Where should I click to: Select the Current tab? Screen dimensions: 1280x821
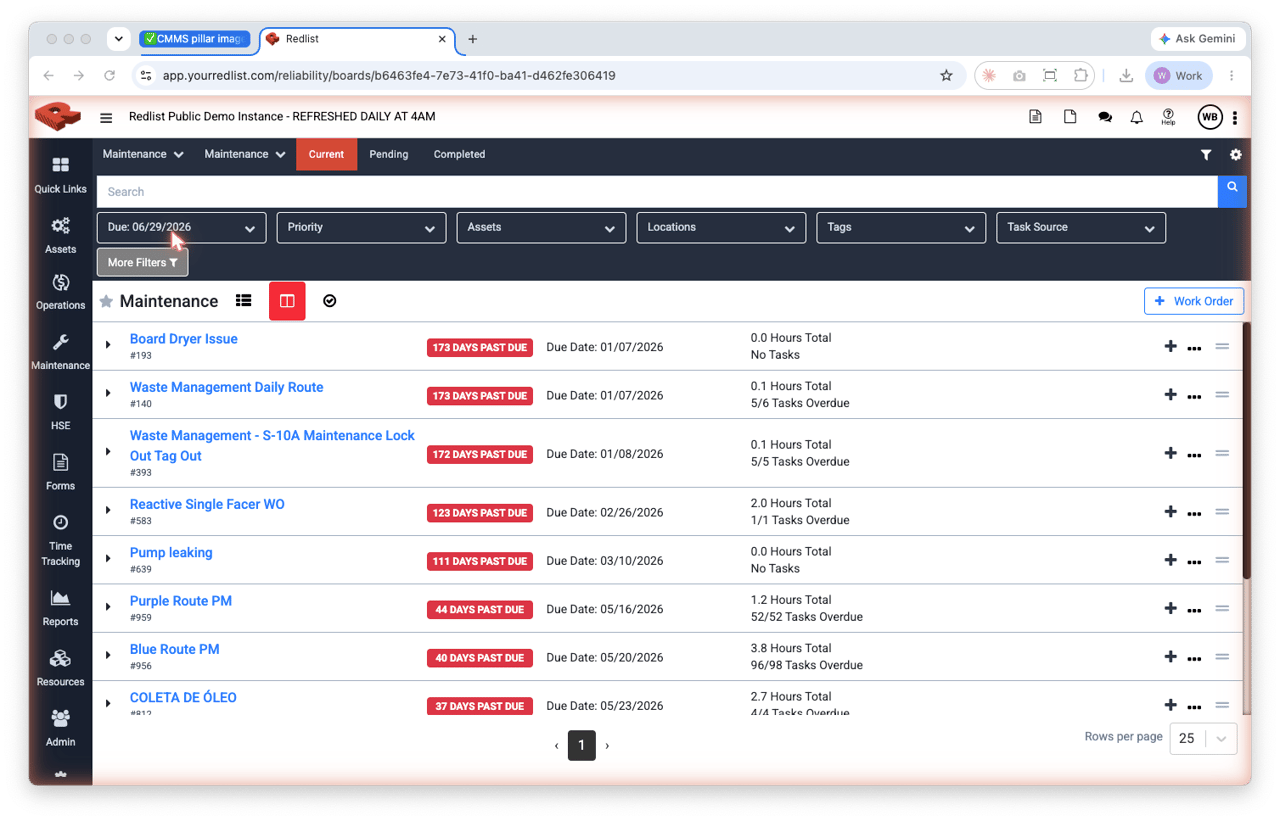(x=326, y=155)
